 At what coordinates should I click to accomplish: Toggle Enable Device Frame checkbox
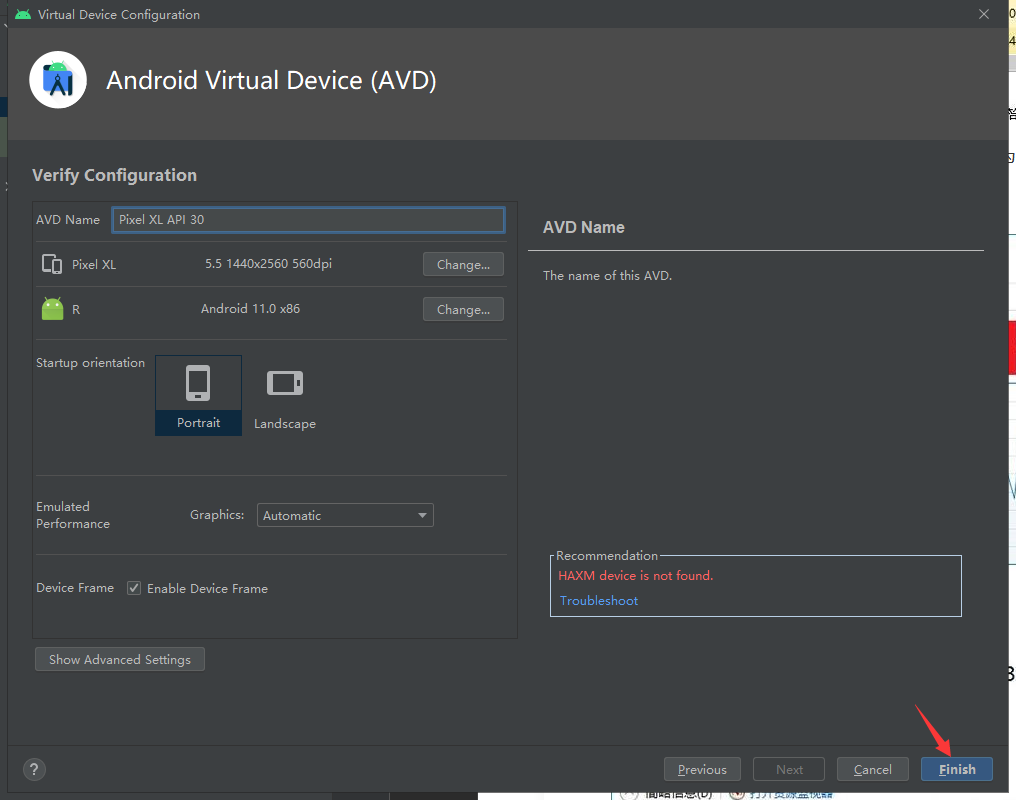(x=134, y=588)
